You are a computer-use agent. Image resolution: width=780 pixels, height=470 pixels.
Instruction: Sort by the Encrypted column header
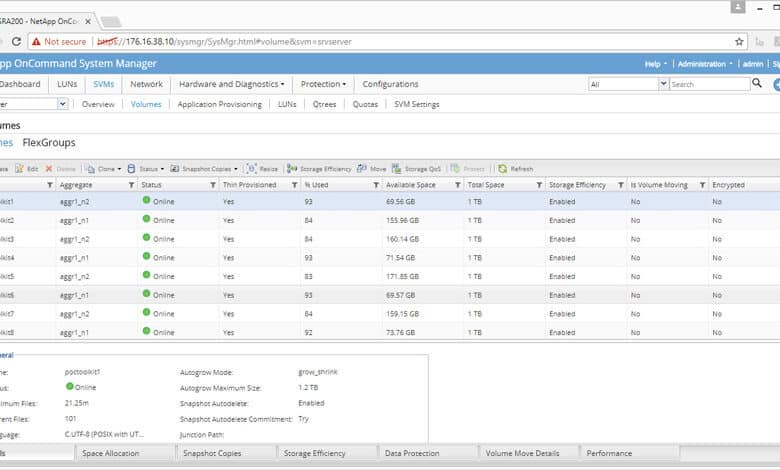point(728,185)
